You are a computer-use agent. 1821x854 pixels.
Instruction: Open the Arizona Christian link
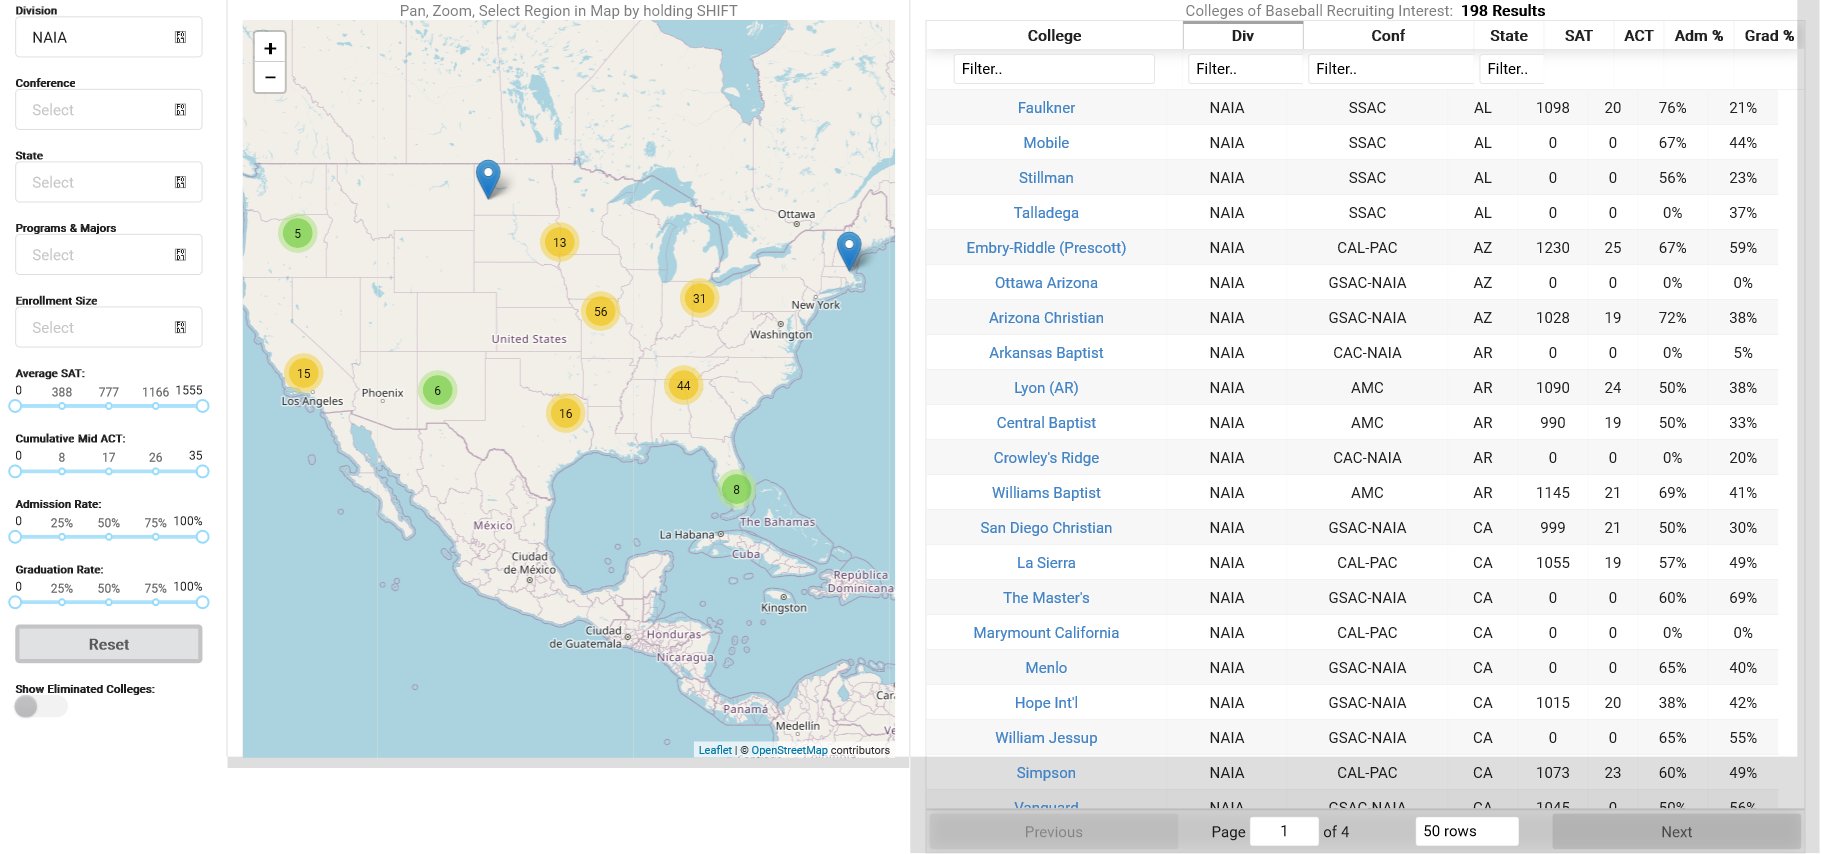coord(1046,318)
